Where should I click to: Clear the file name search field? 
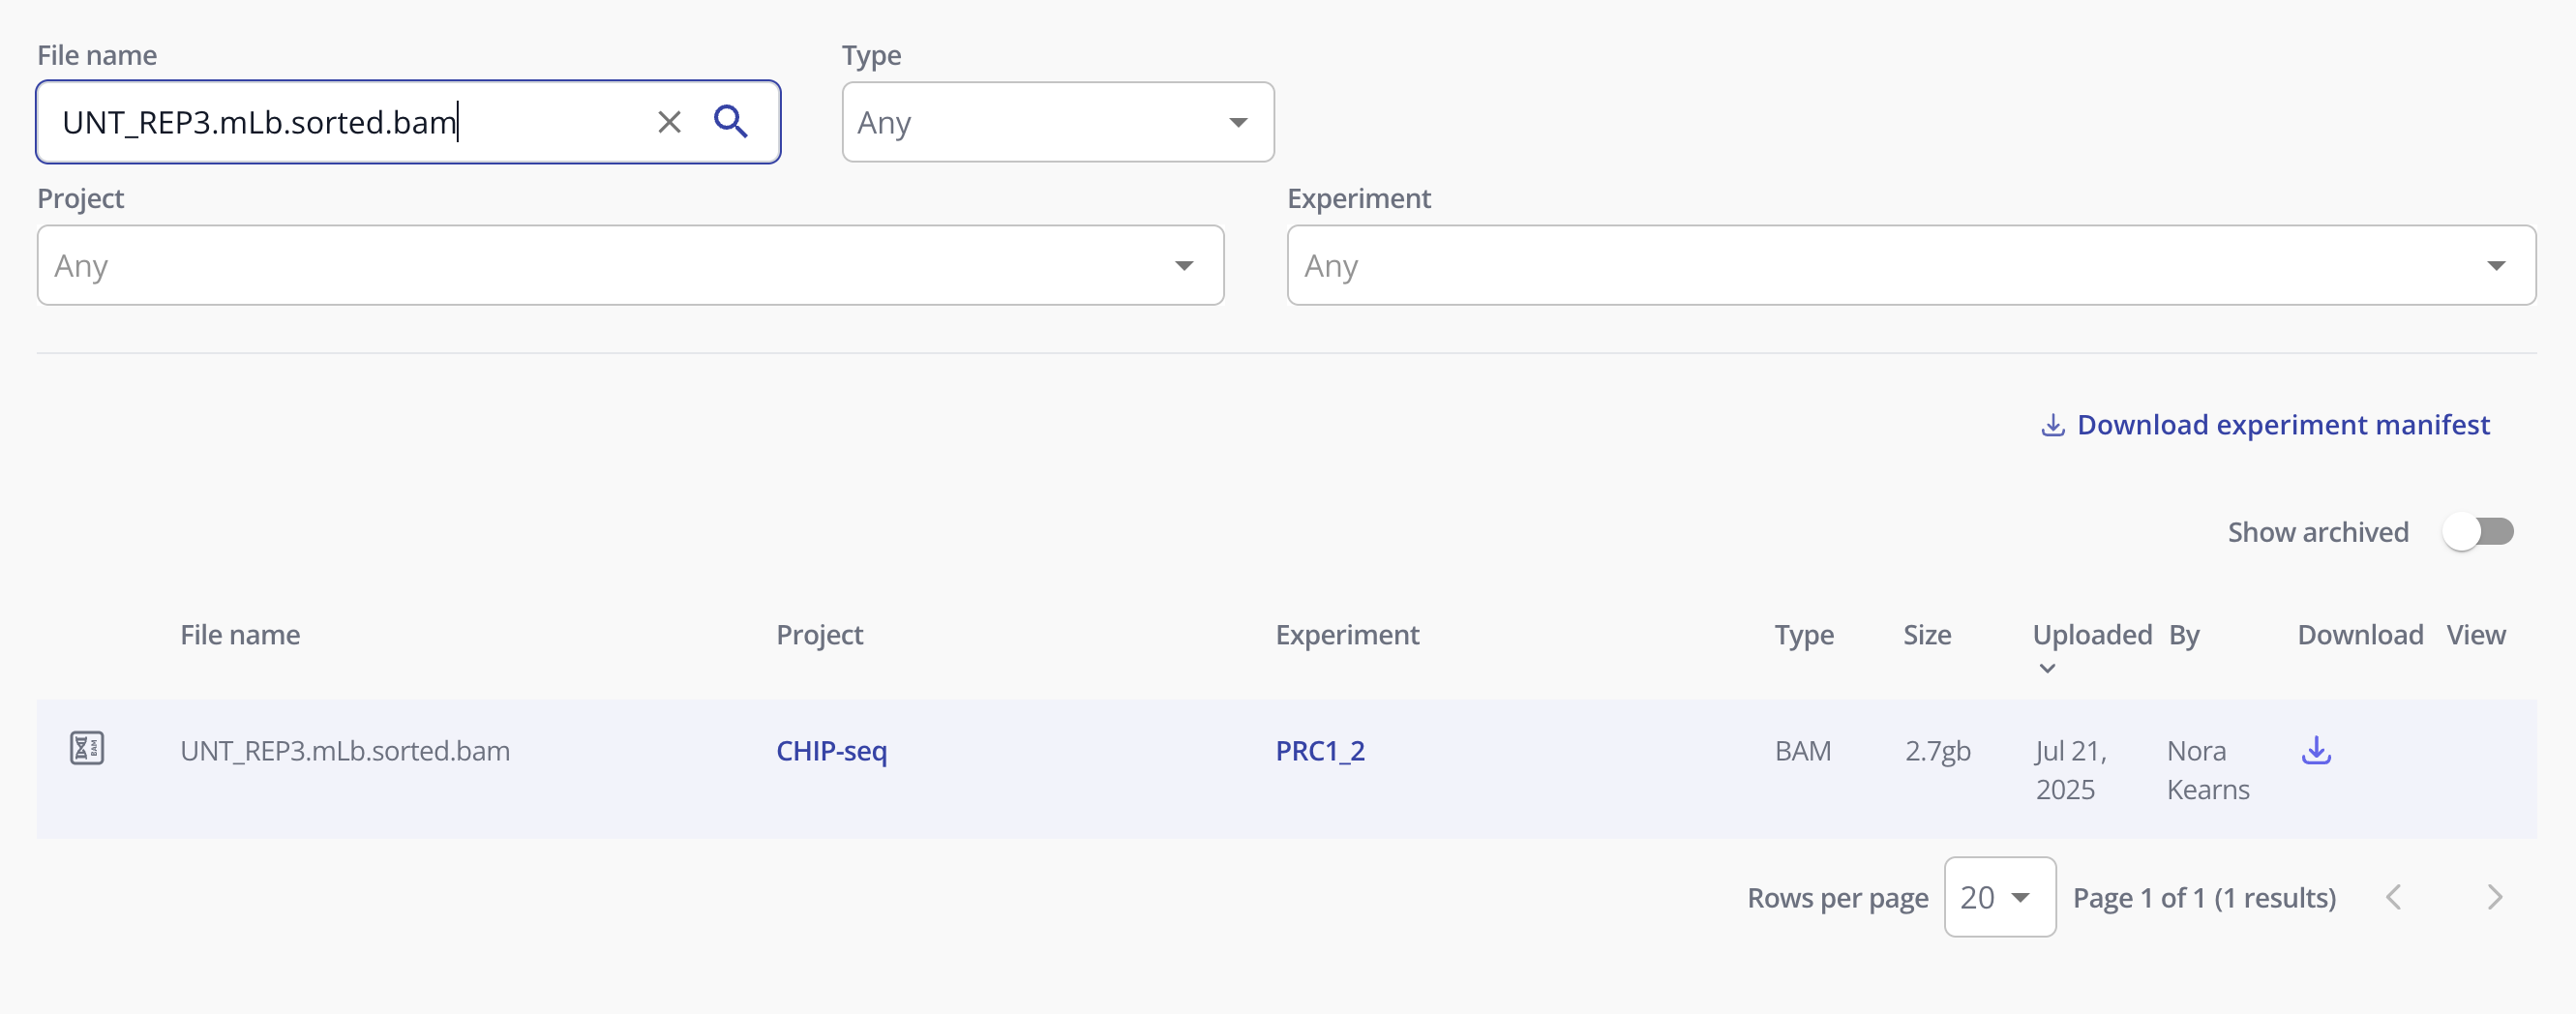click(x=669, y=122)
